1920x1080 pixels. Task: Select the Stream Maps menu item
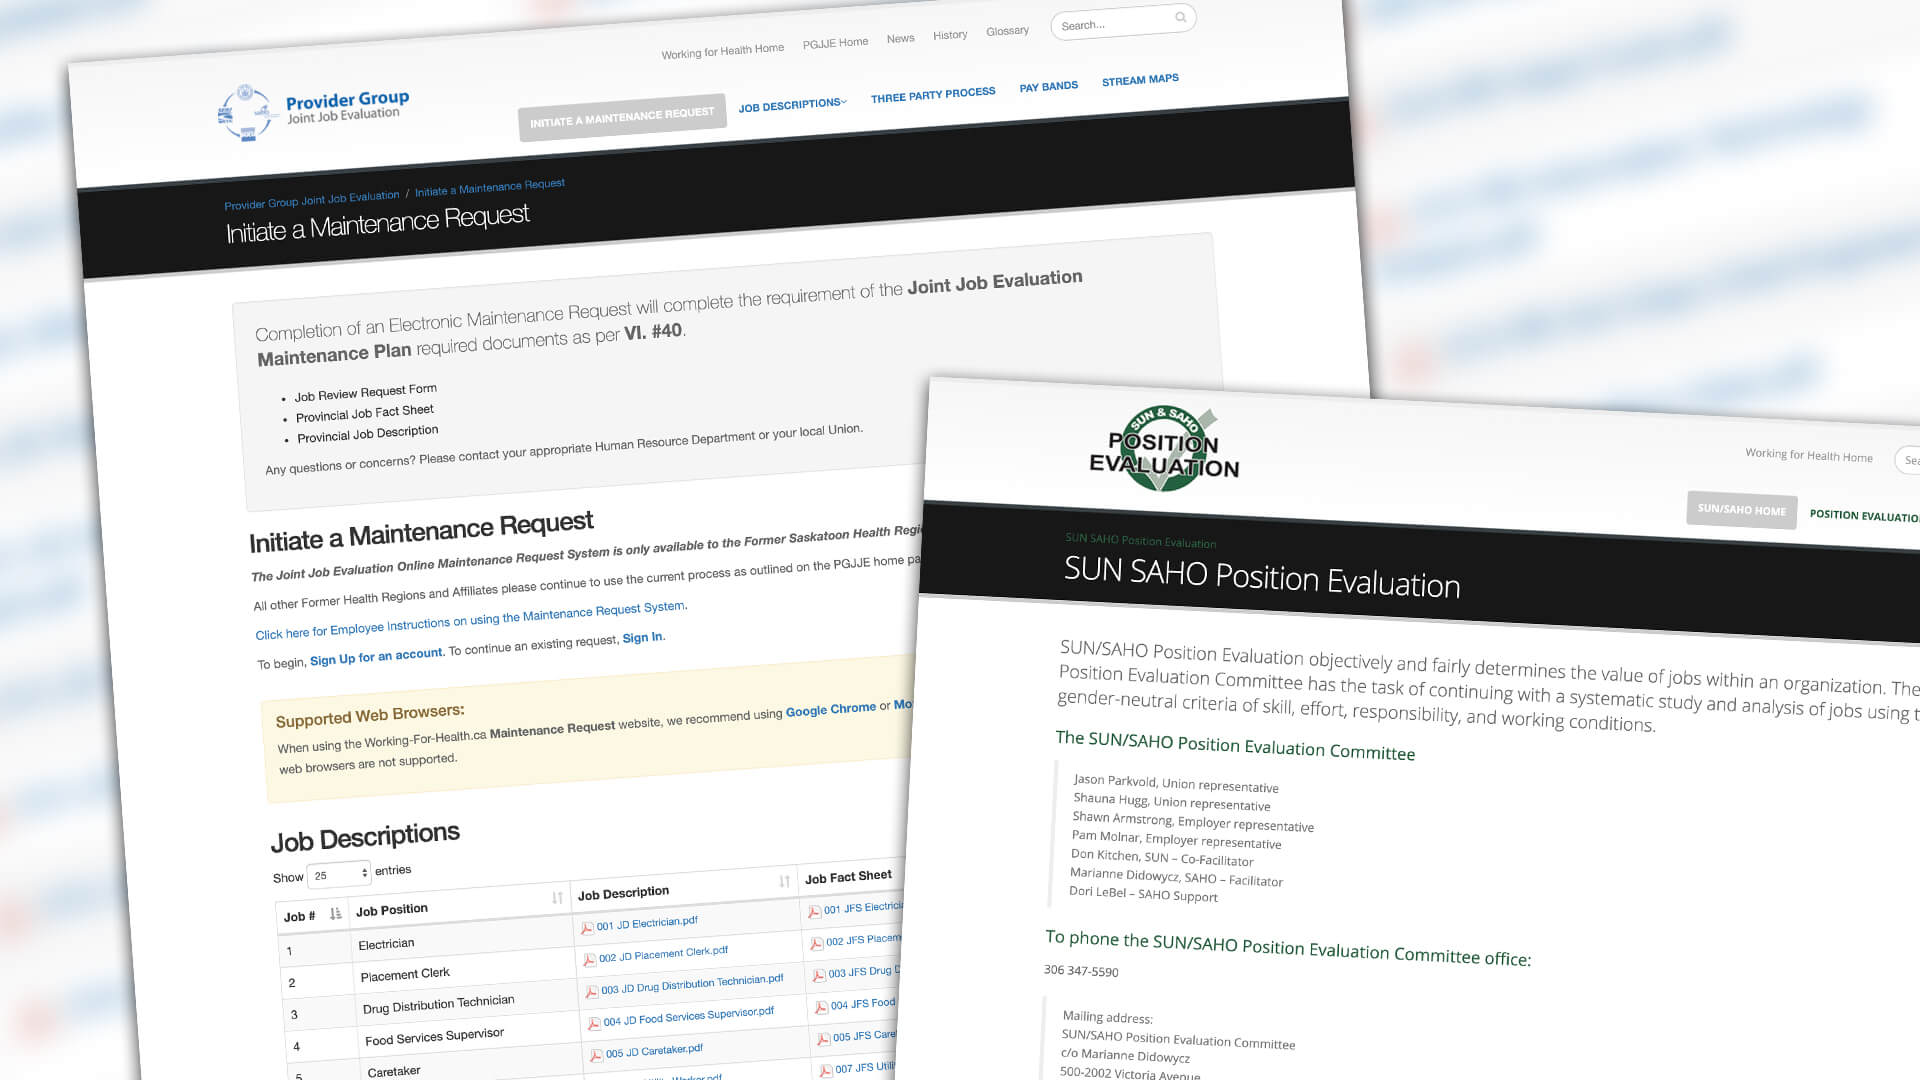click(x=1139, y=79)
